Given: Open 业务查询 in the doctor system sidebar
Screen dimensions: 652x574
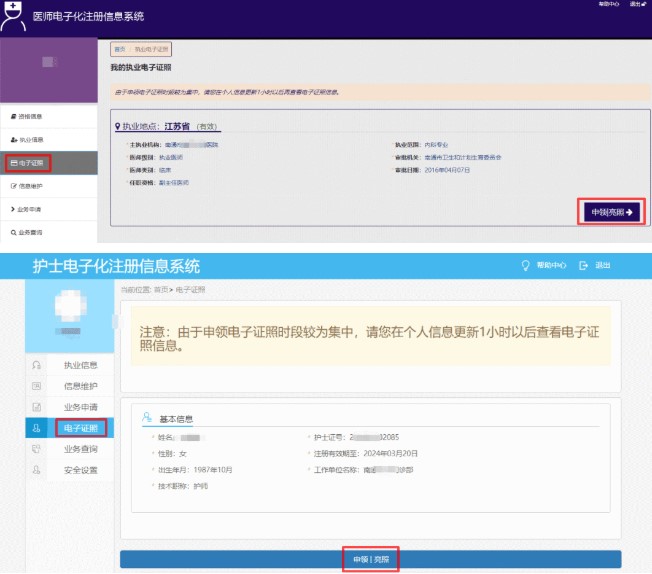Looking at the screenshot, I should pos(30,232).
